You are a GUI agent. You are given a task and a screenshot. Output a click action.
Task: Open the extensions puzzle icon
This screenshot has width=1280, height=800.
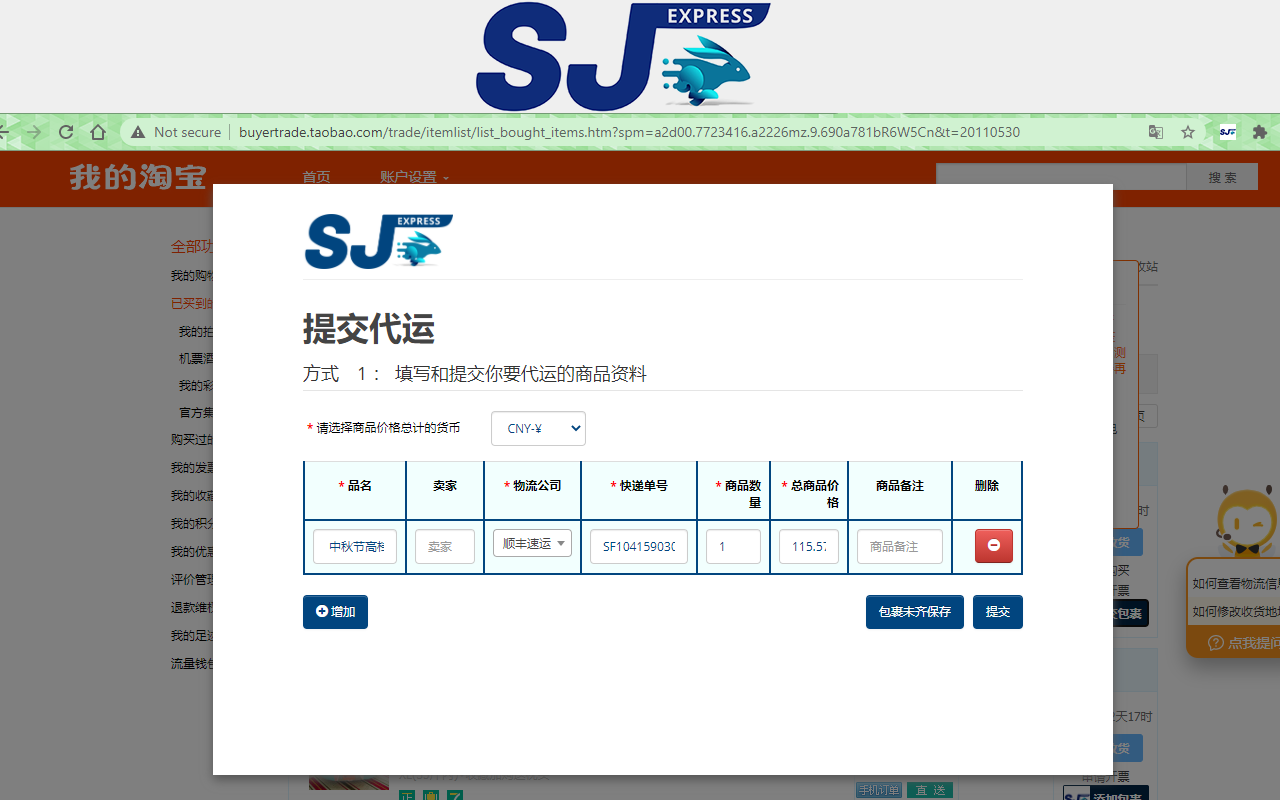[1260, 132]
